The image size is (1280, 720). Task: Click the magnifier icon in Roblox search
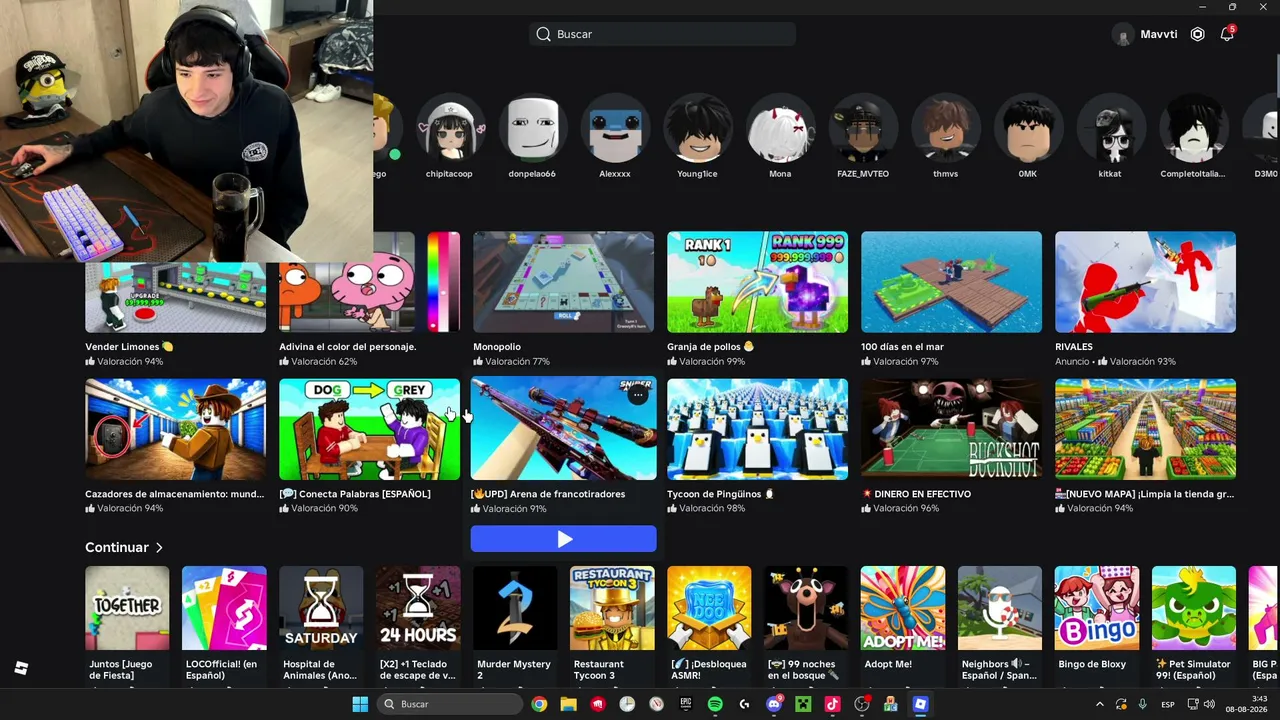coord(543,34)
